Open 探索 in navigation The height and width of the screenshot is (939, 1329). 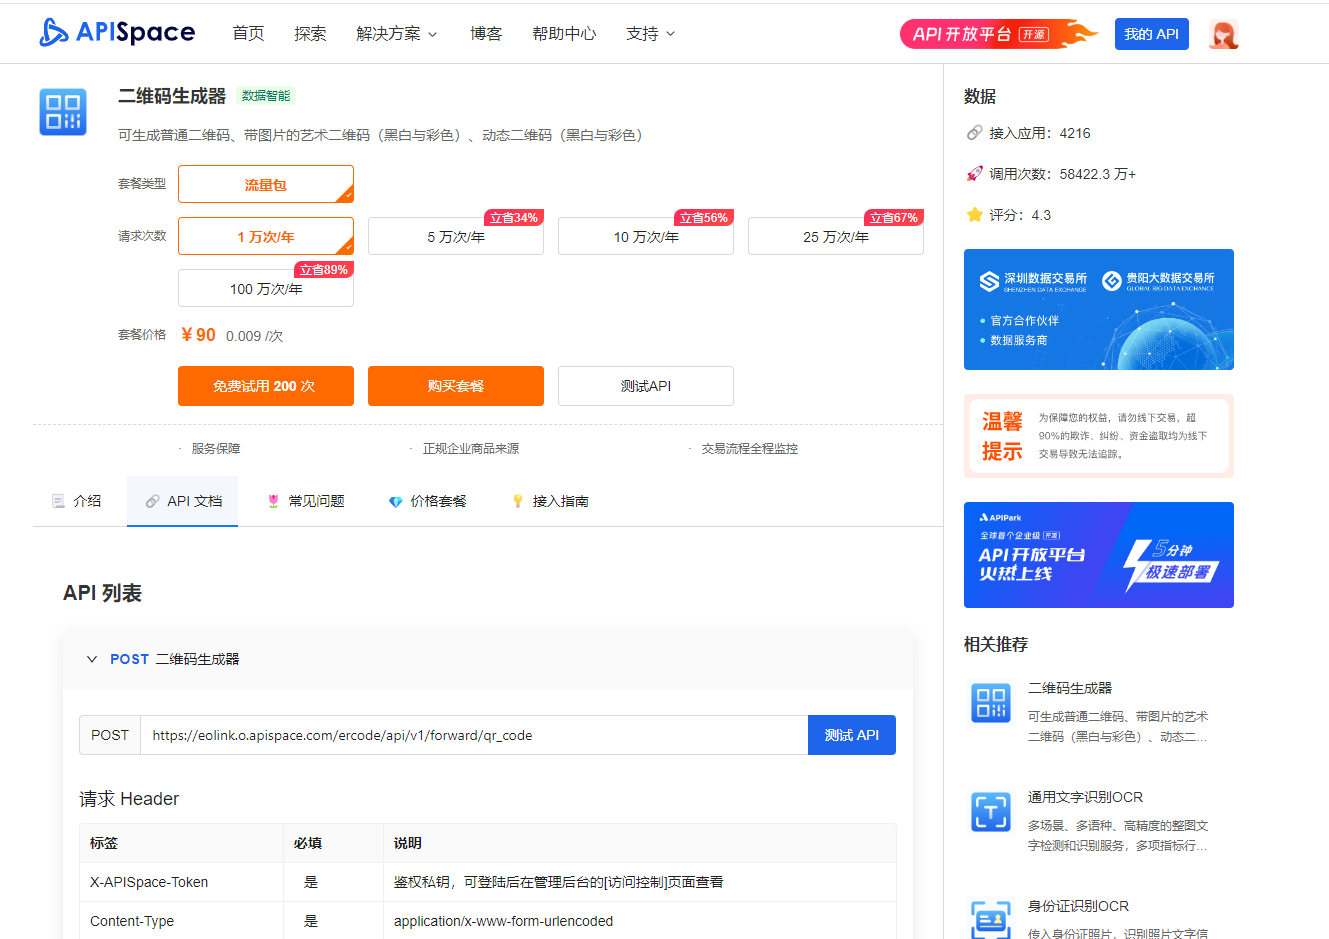(x=310, y=34)
